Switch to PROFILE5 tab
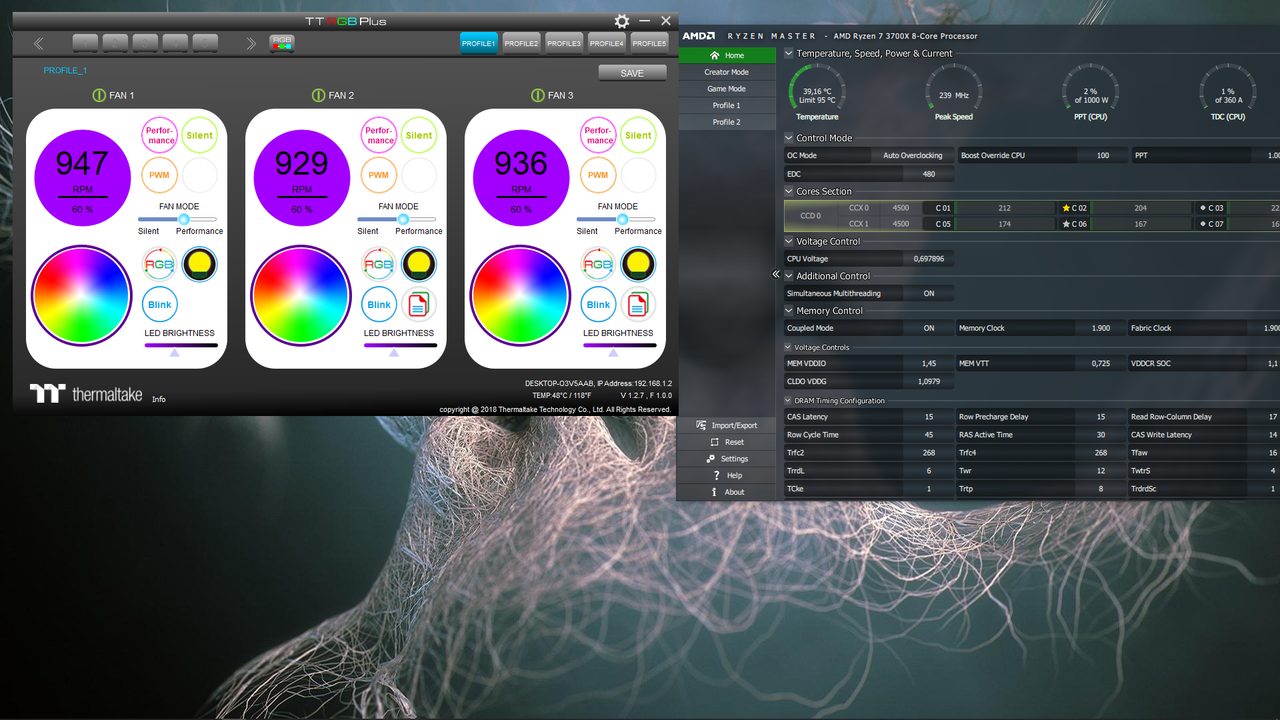The height and width of the screenshot is (720, 1280). point(649,43)
